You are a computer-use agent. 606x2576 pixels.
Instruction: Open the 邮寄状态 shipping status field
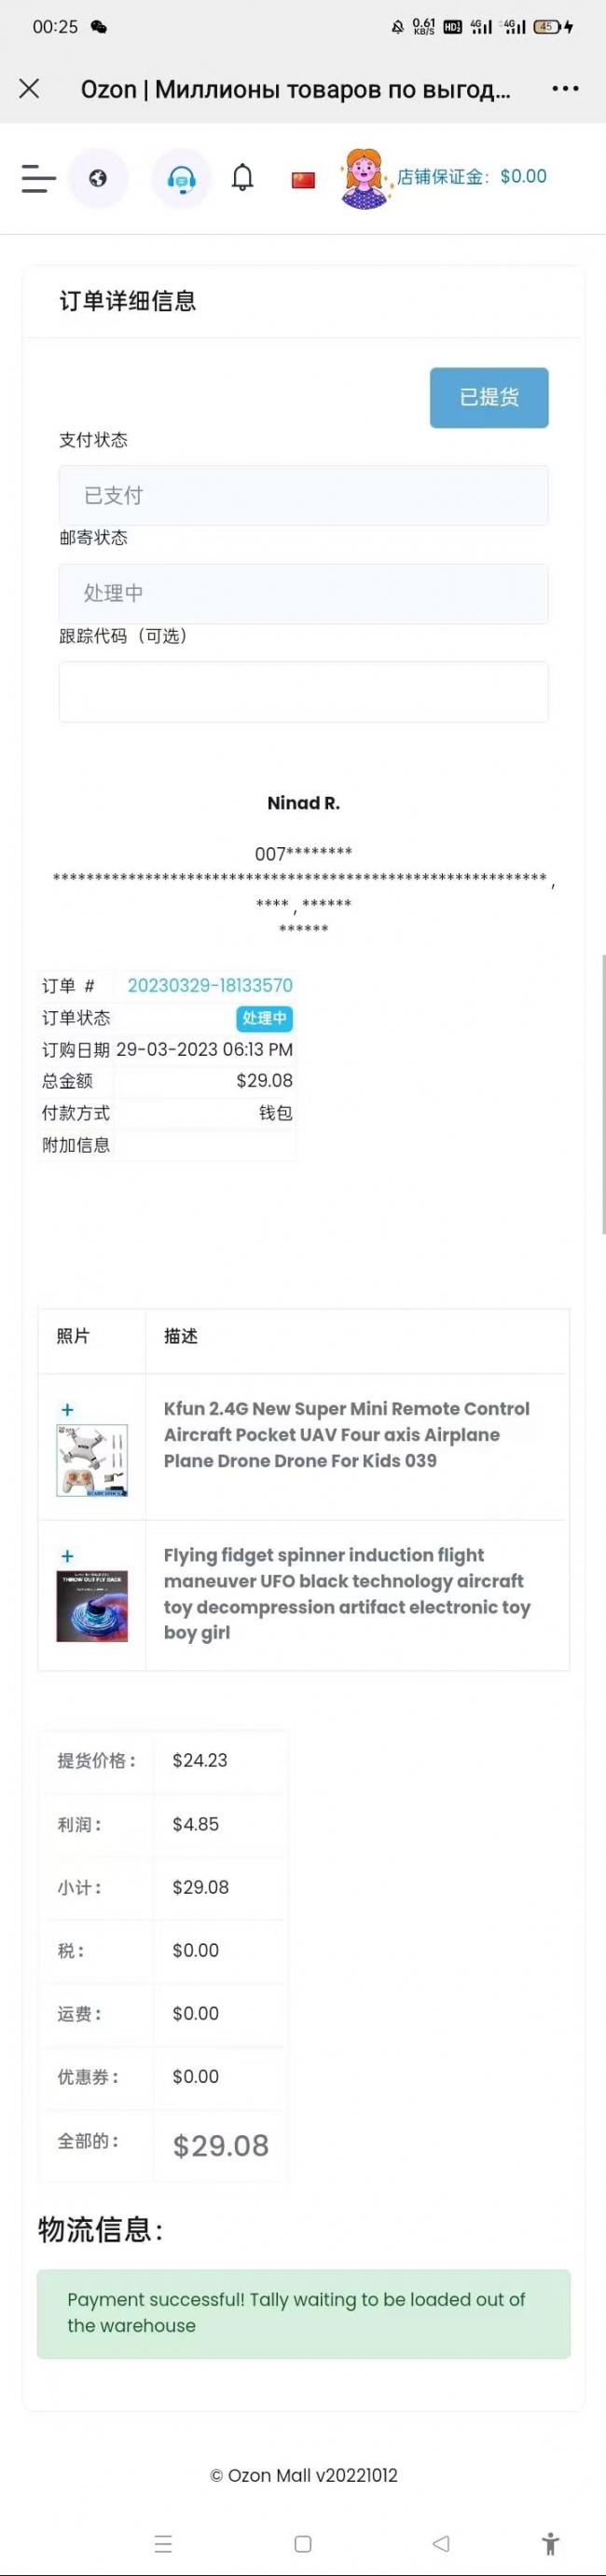pyautogui.click(x=303, y=593)
